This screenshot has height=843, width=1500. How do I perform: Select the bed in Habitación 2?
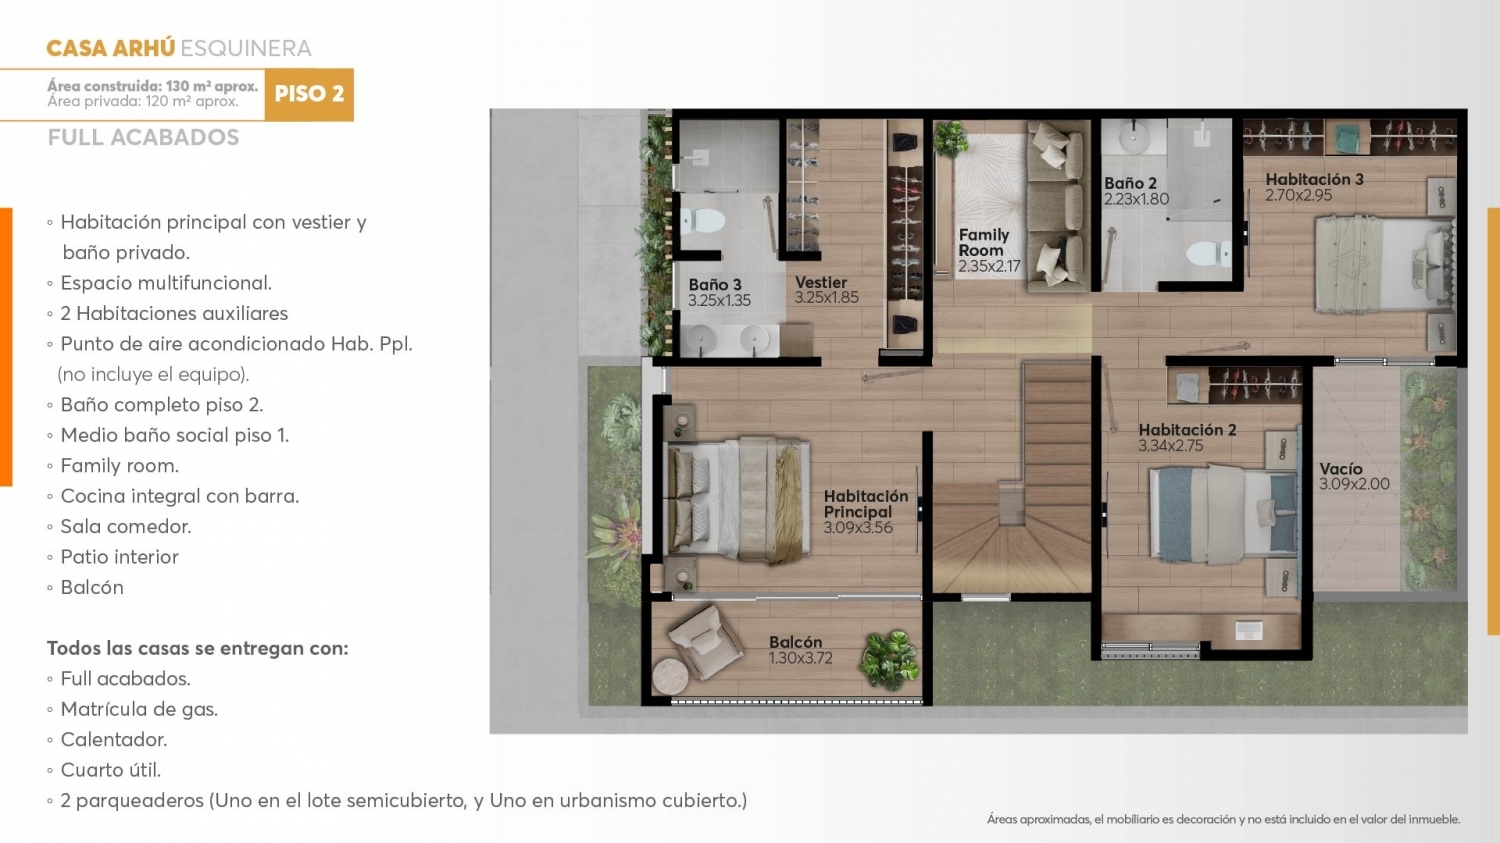point(1222,514)
